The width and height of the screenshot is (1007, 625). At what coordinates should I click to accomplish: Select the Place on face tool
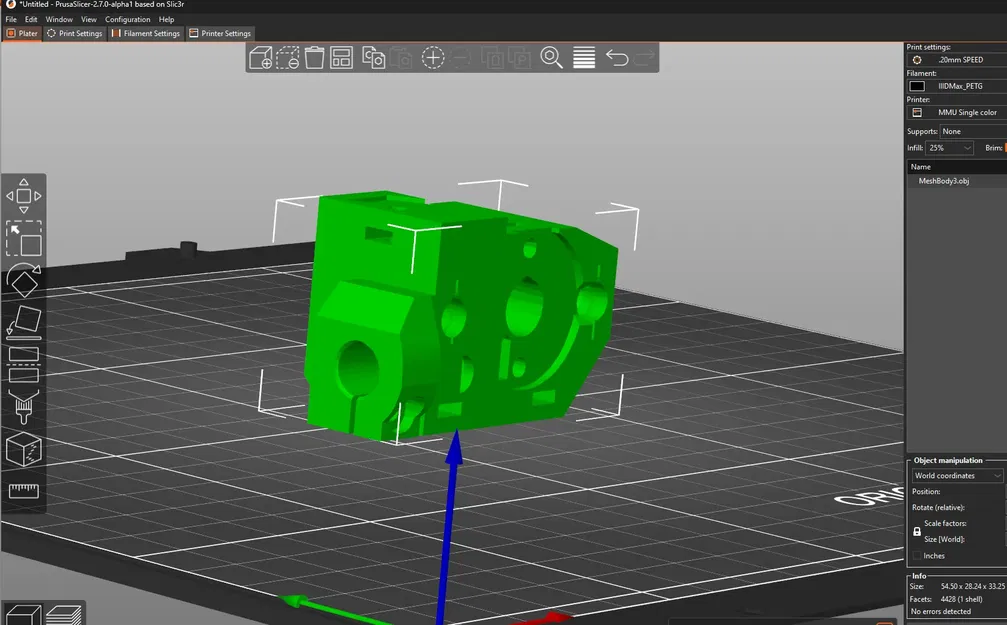24,323
